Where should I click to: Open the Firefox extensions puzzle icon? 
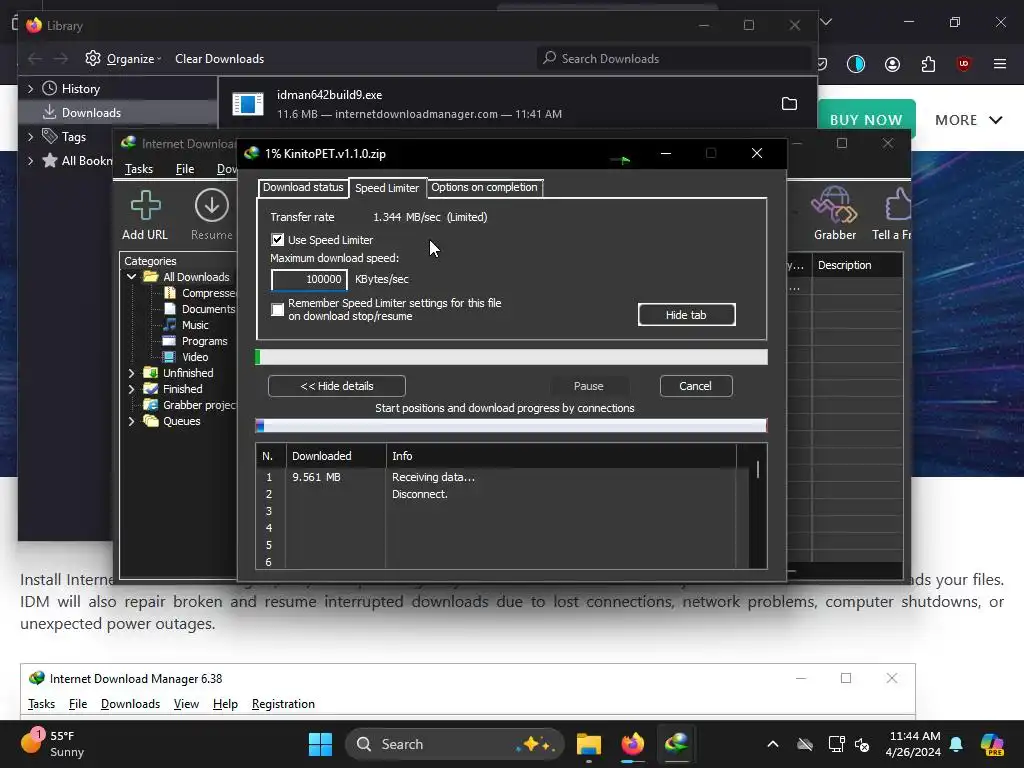(x=928, y=64)
